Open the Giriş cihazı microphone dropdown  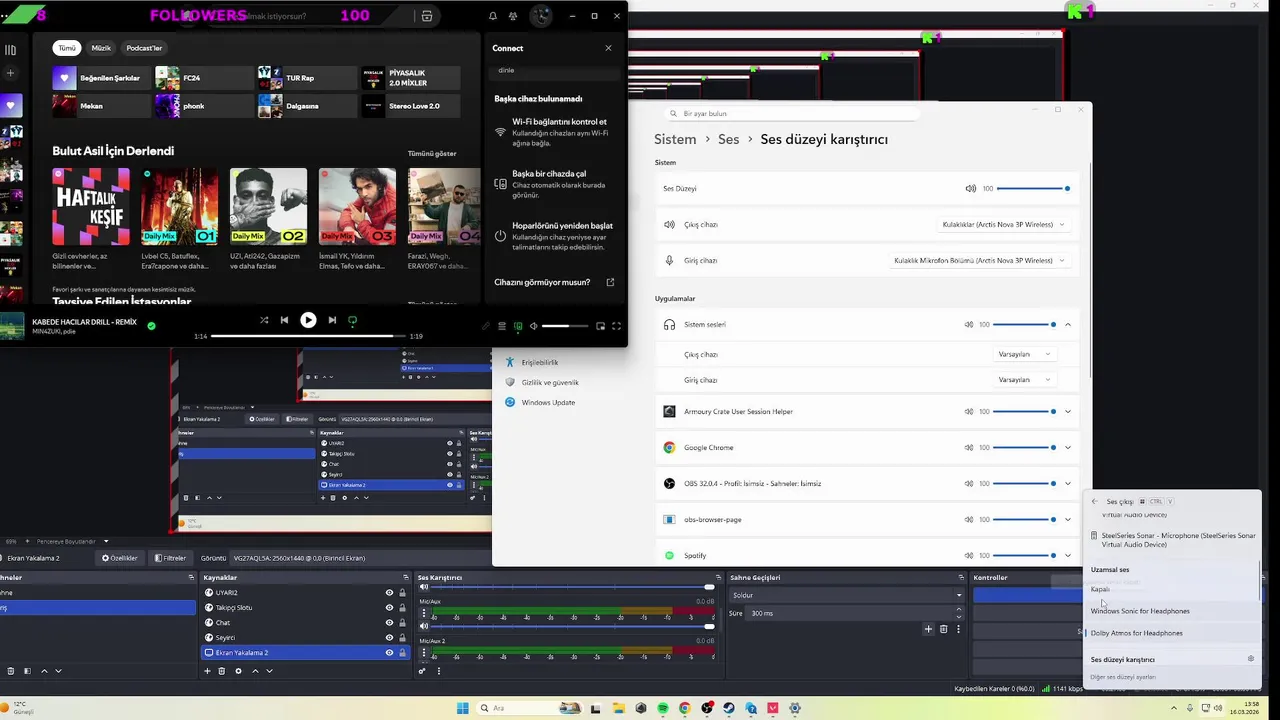(x=980, y=260)
